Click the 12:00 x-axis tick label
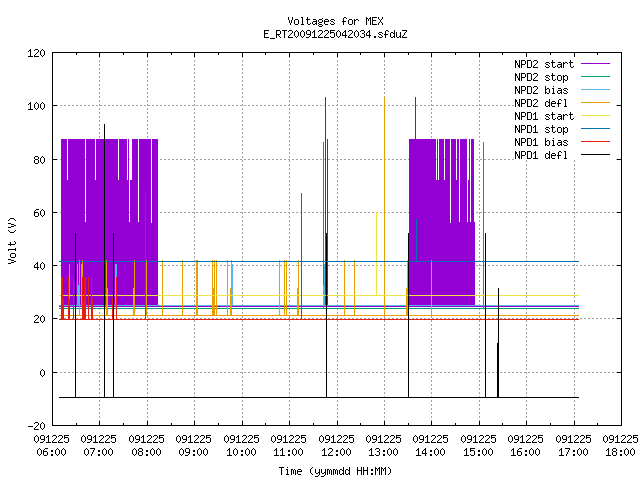The image size is (640, 480). 336,452
